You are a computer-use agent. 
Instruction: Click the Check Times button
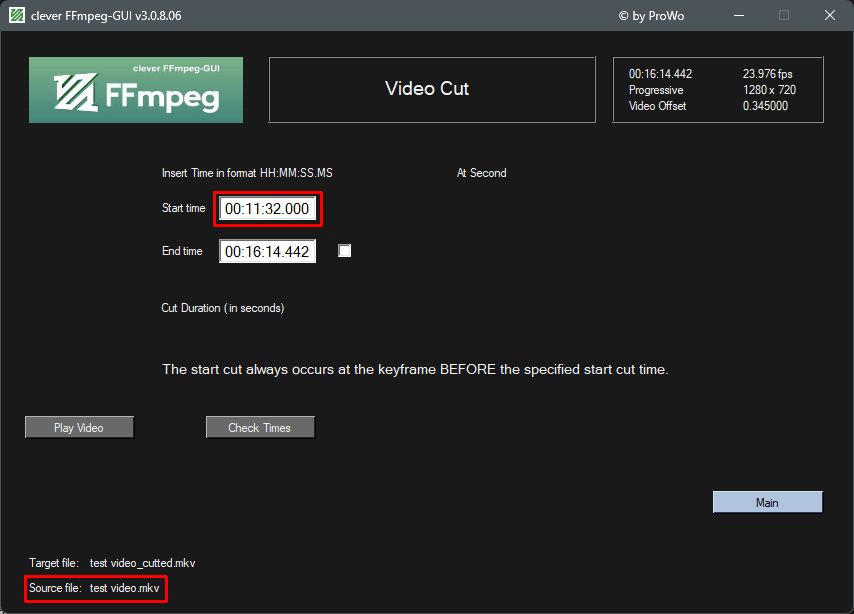point(260,428)
